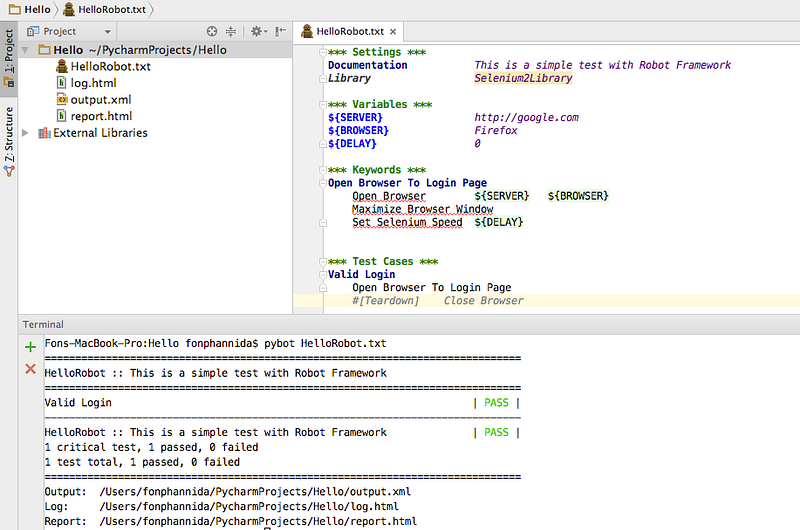Screen dimensions: 800x530
Task: Select output.xml in the project tree
Action: pos(101,99)
